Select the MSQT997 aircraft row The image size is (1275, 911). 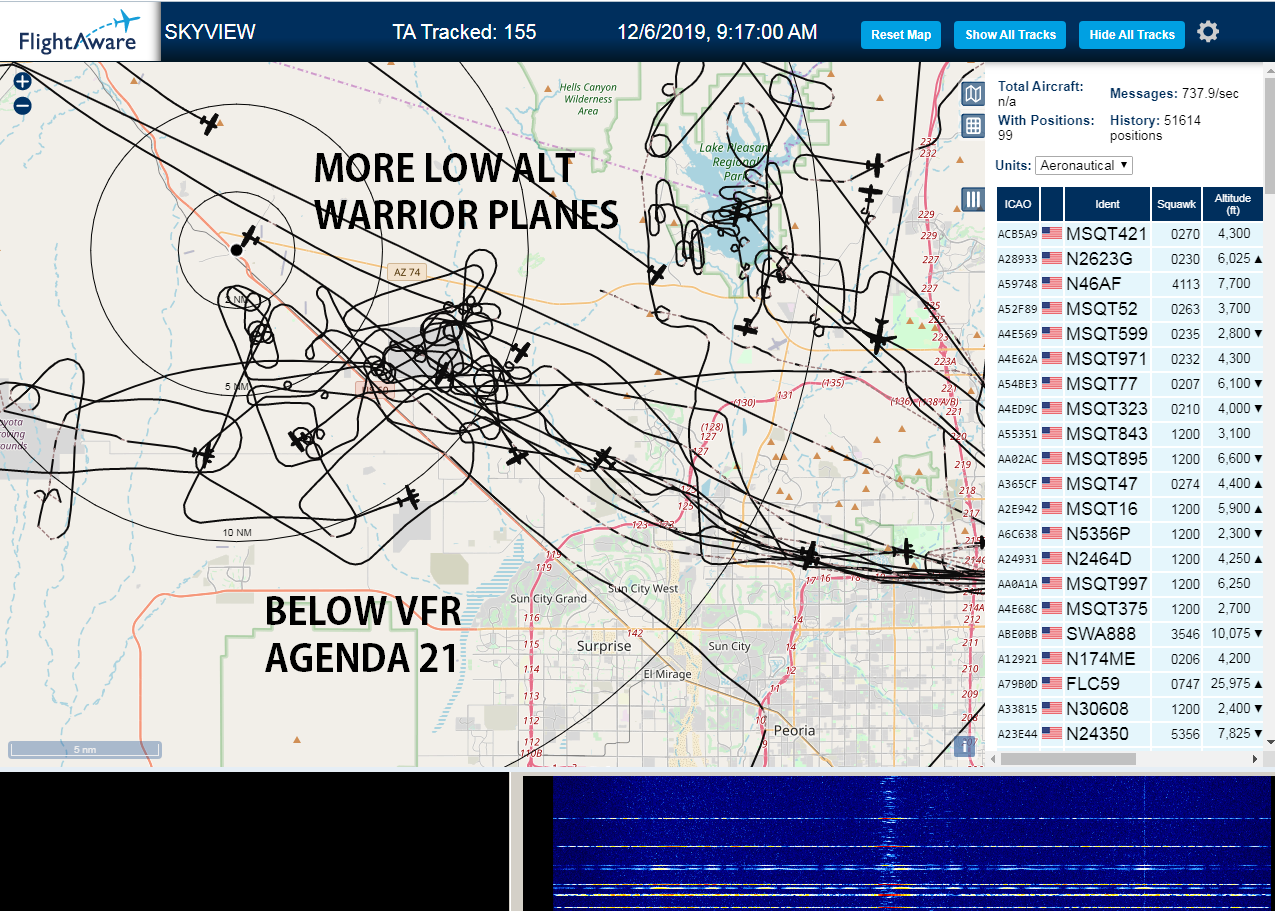point(1130,583)
